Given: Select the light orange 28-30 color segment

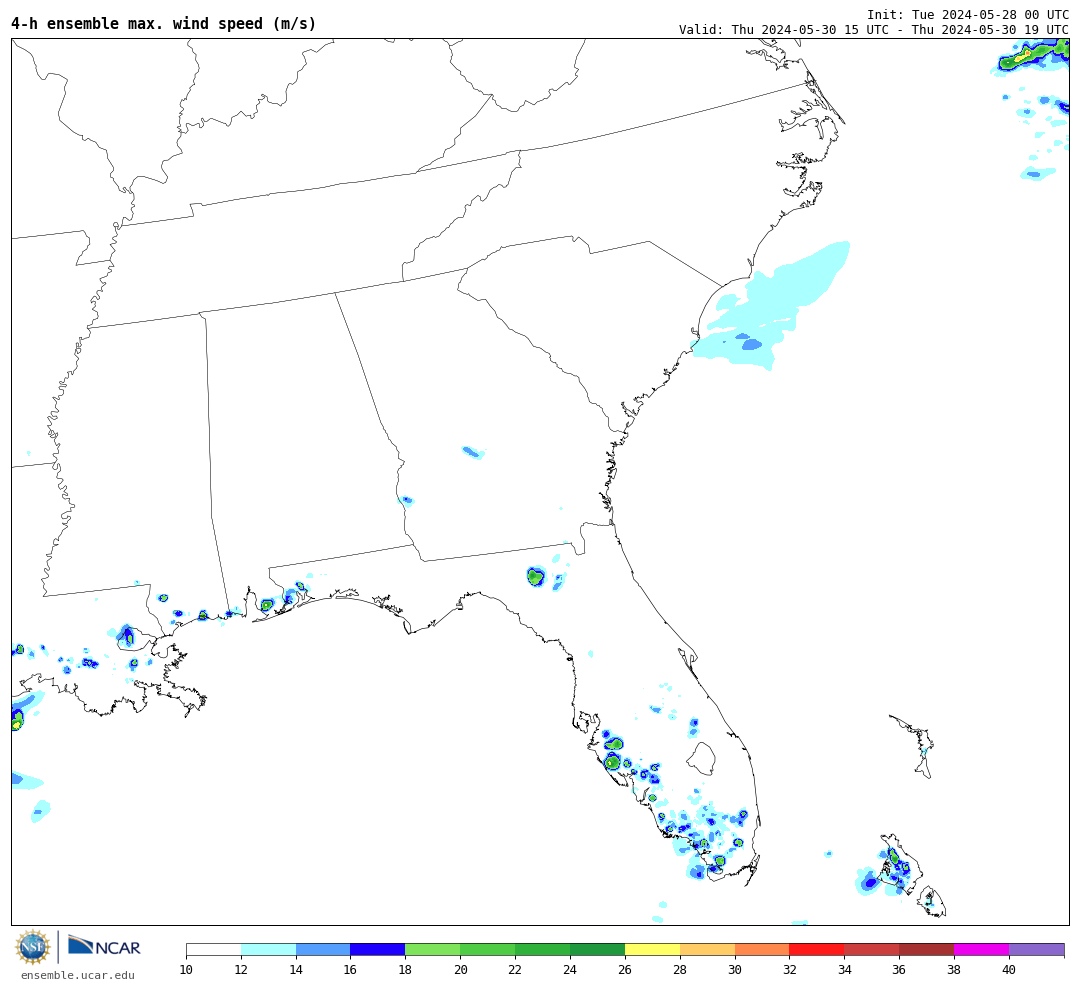Looking at the screenshot, I should click(707, 950).
